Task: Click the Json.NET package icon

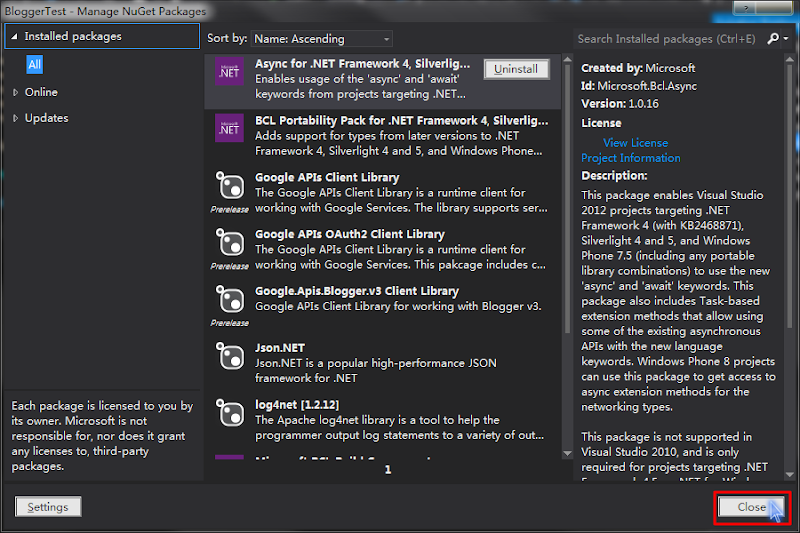Action: (x=230, y=355)
